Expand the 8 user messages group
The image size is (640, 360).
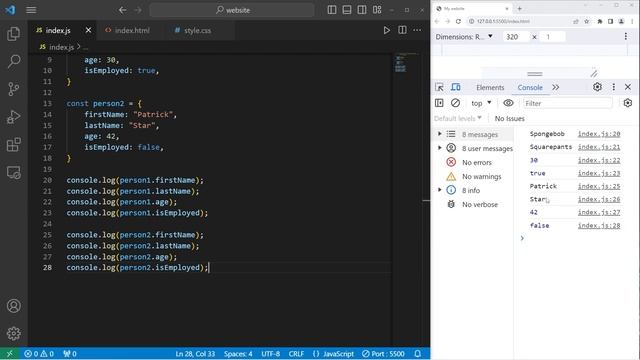[440, 148]
